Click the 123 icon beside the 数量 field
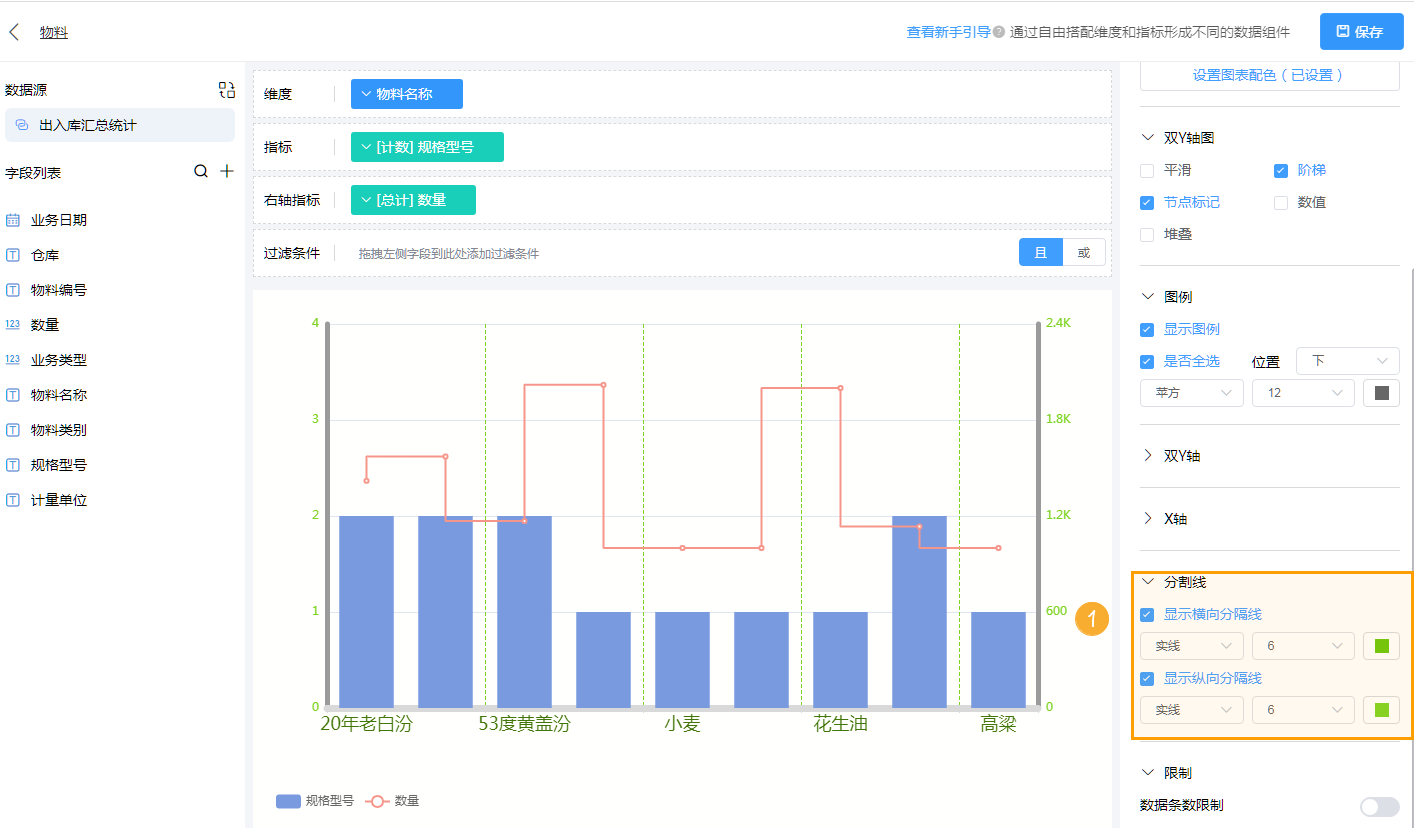 (x=14, y=324)
